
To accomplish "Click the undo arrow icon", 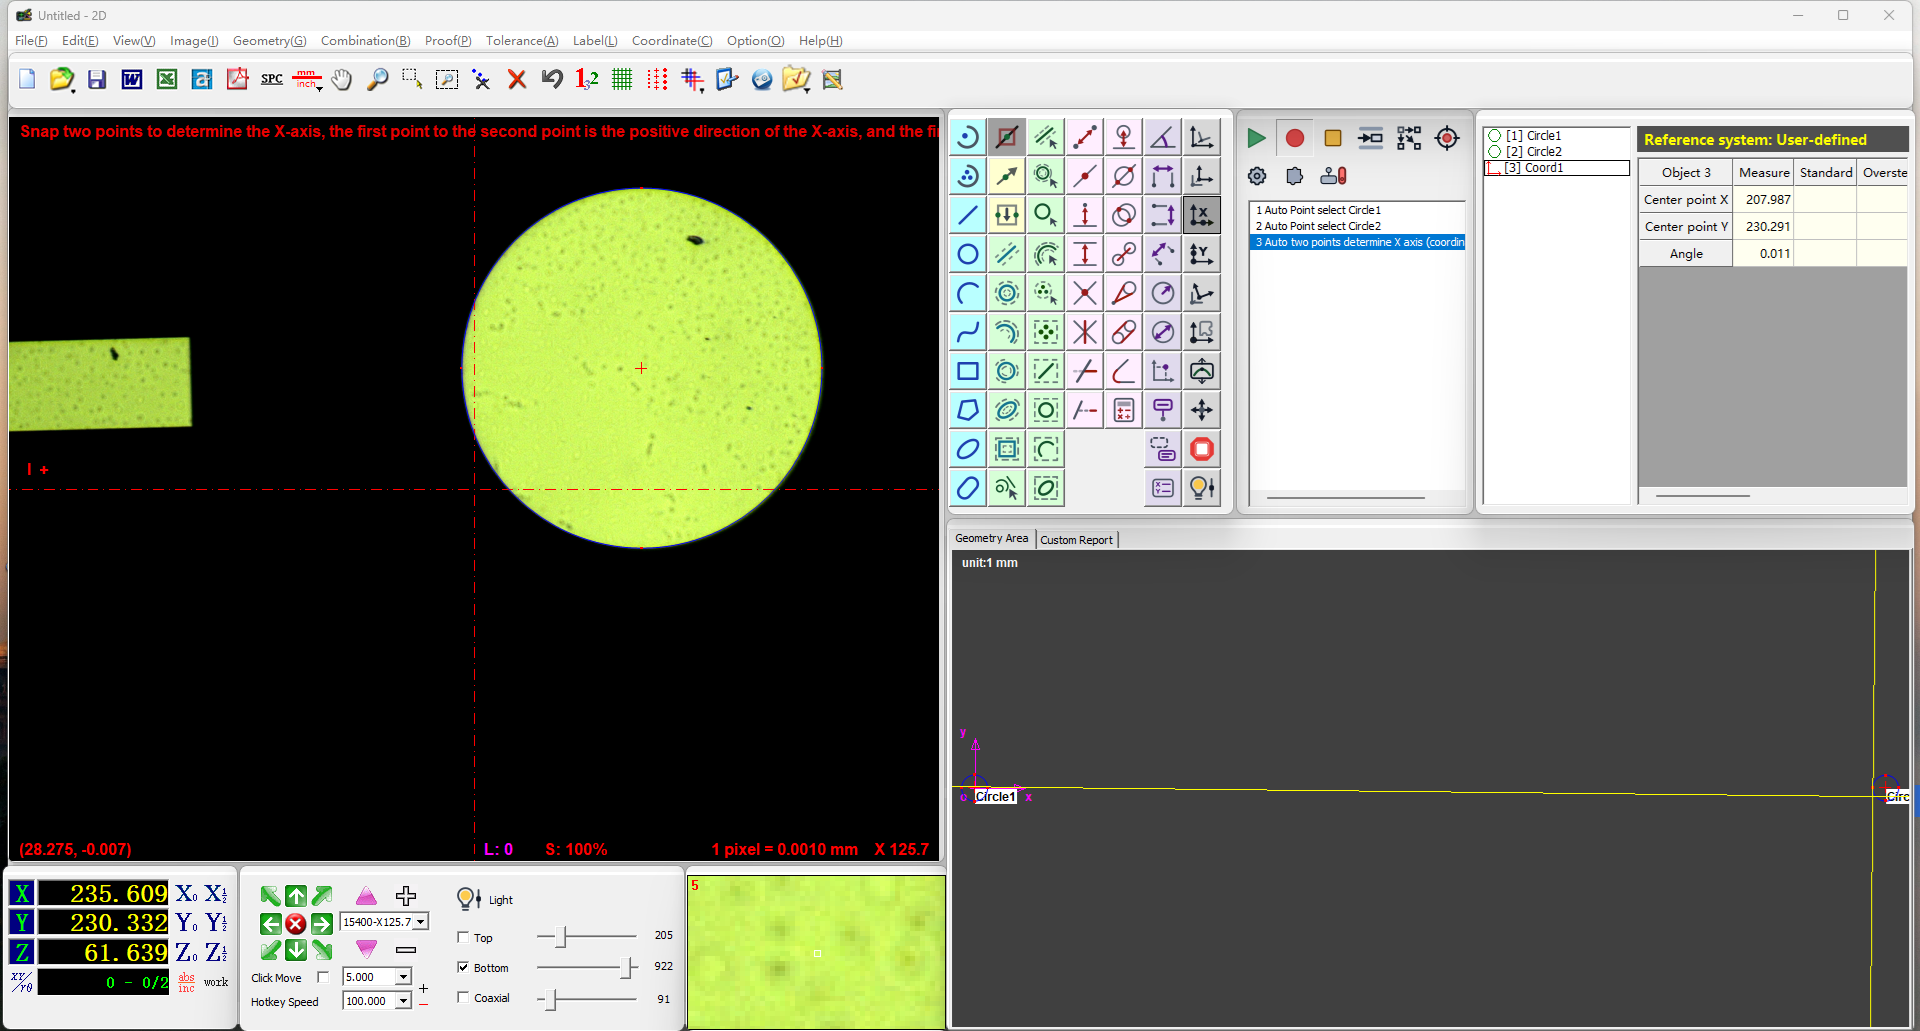I will pyautogui.click(x=552, y=79).
